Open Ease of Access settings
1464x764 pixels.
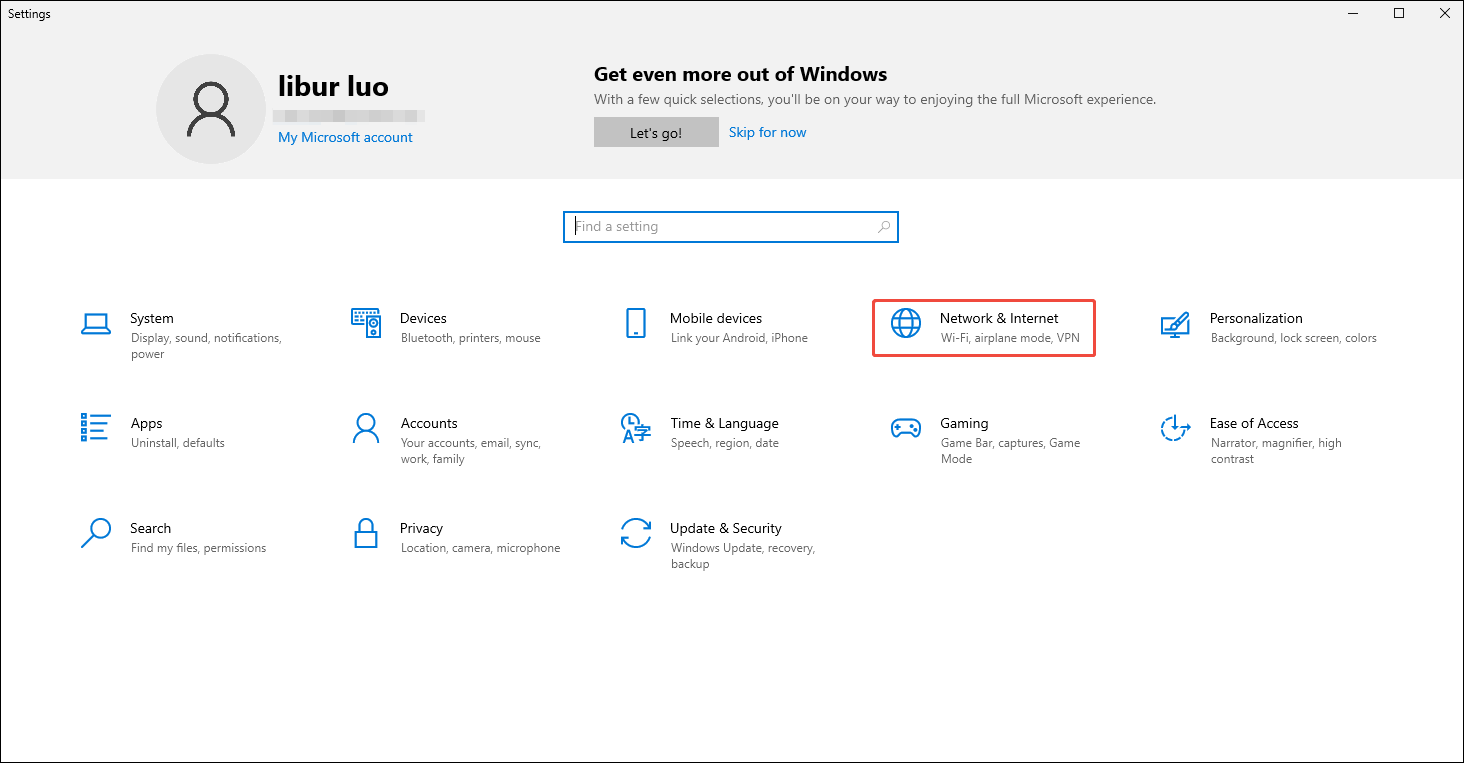pyautogui.click(x=1254, y=423)
